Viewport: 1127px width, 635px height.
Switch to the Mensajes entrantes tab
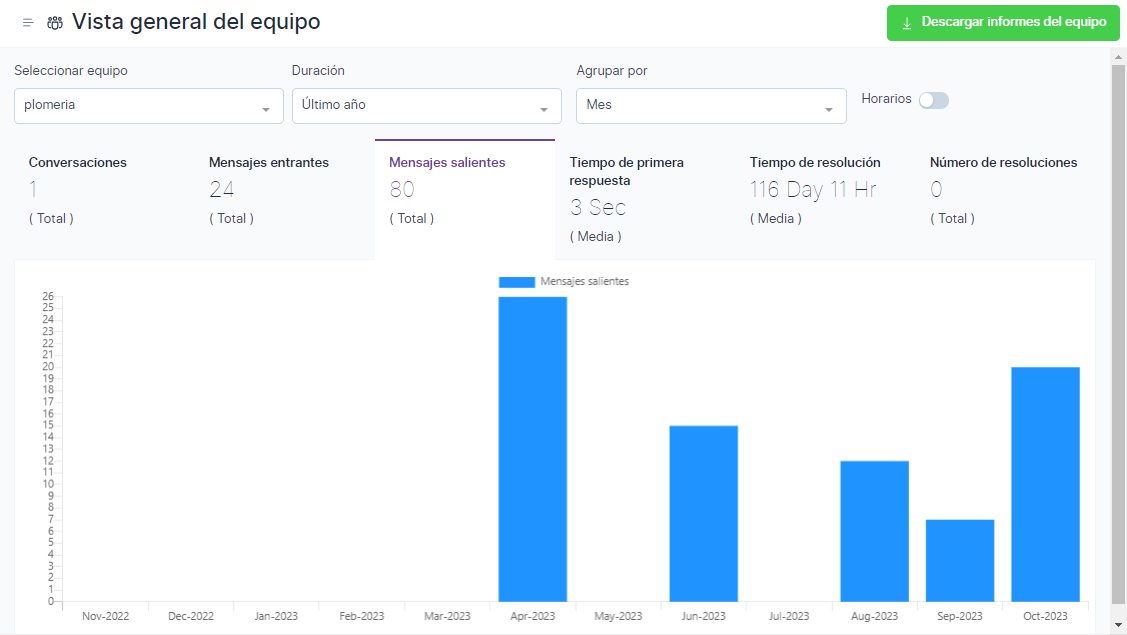pos(268,162)
